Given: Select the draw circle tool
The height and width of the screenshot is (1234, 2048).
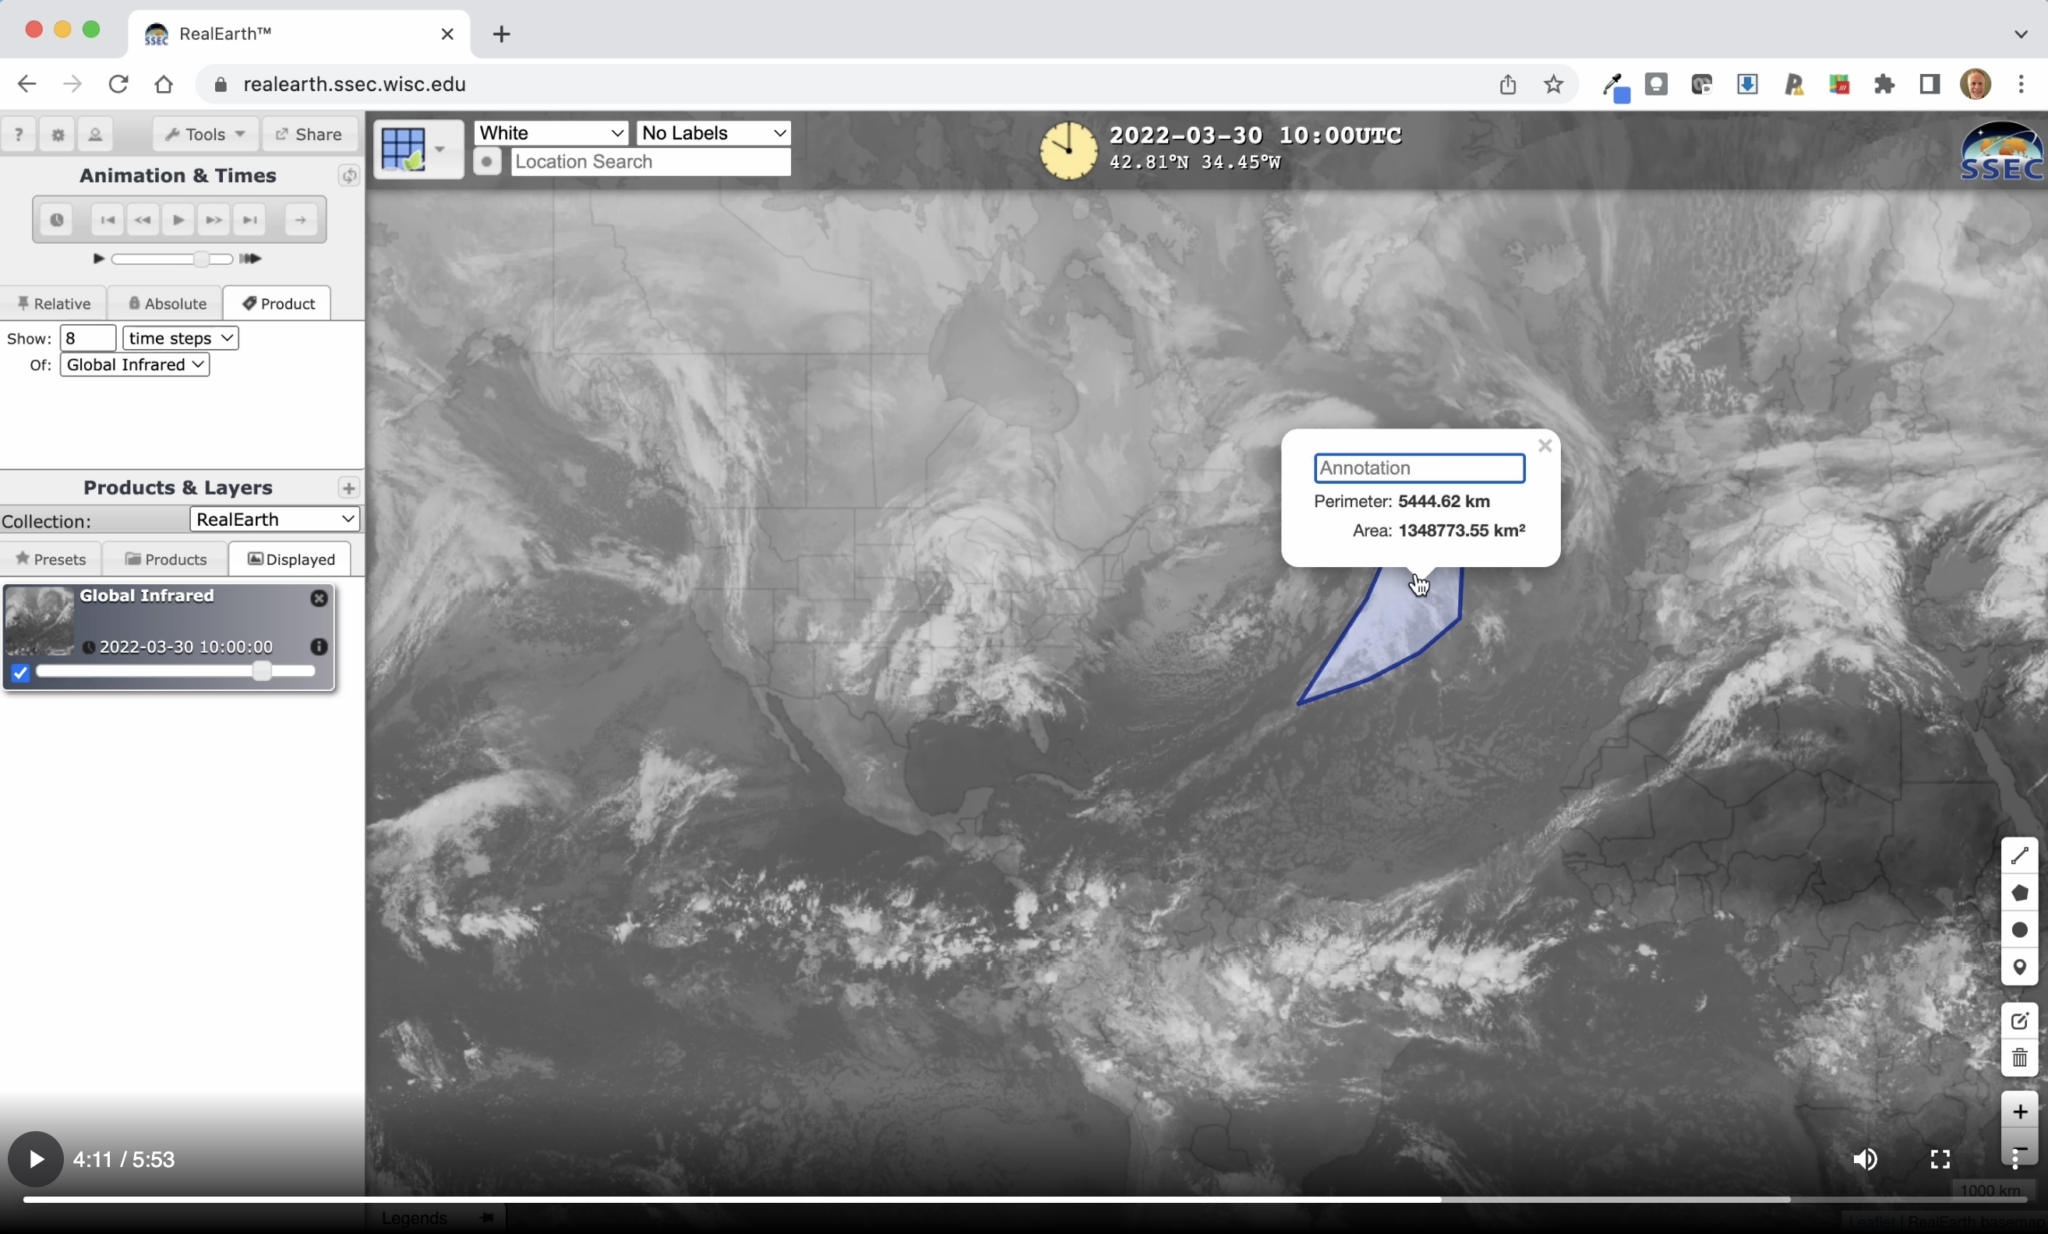Looking at the screenshot, I should pos(2019,930).
